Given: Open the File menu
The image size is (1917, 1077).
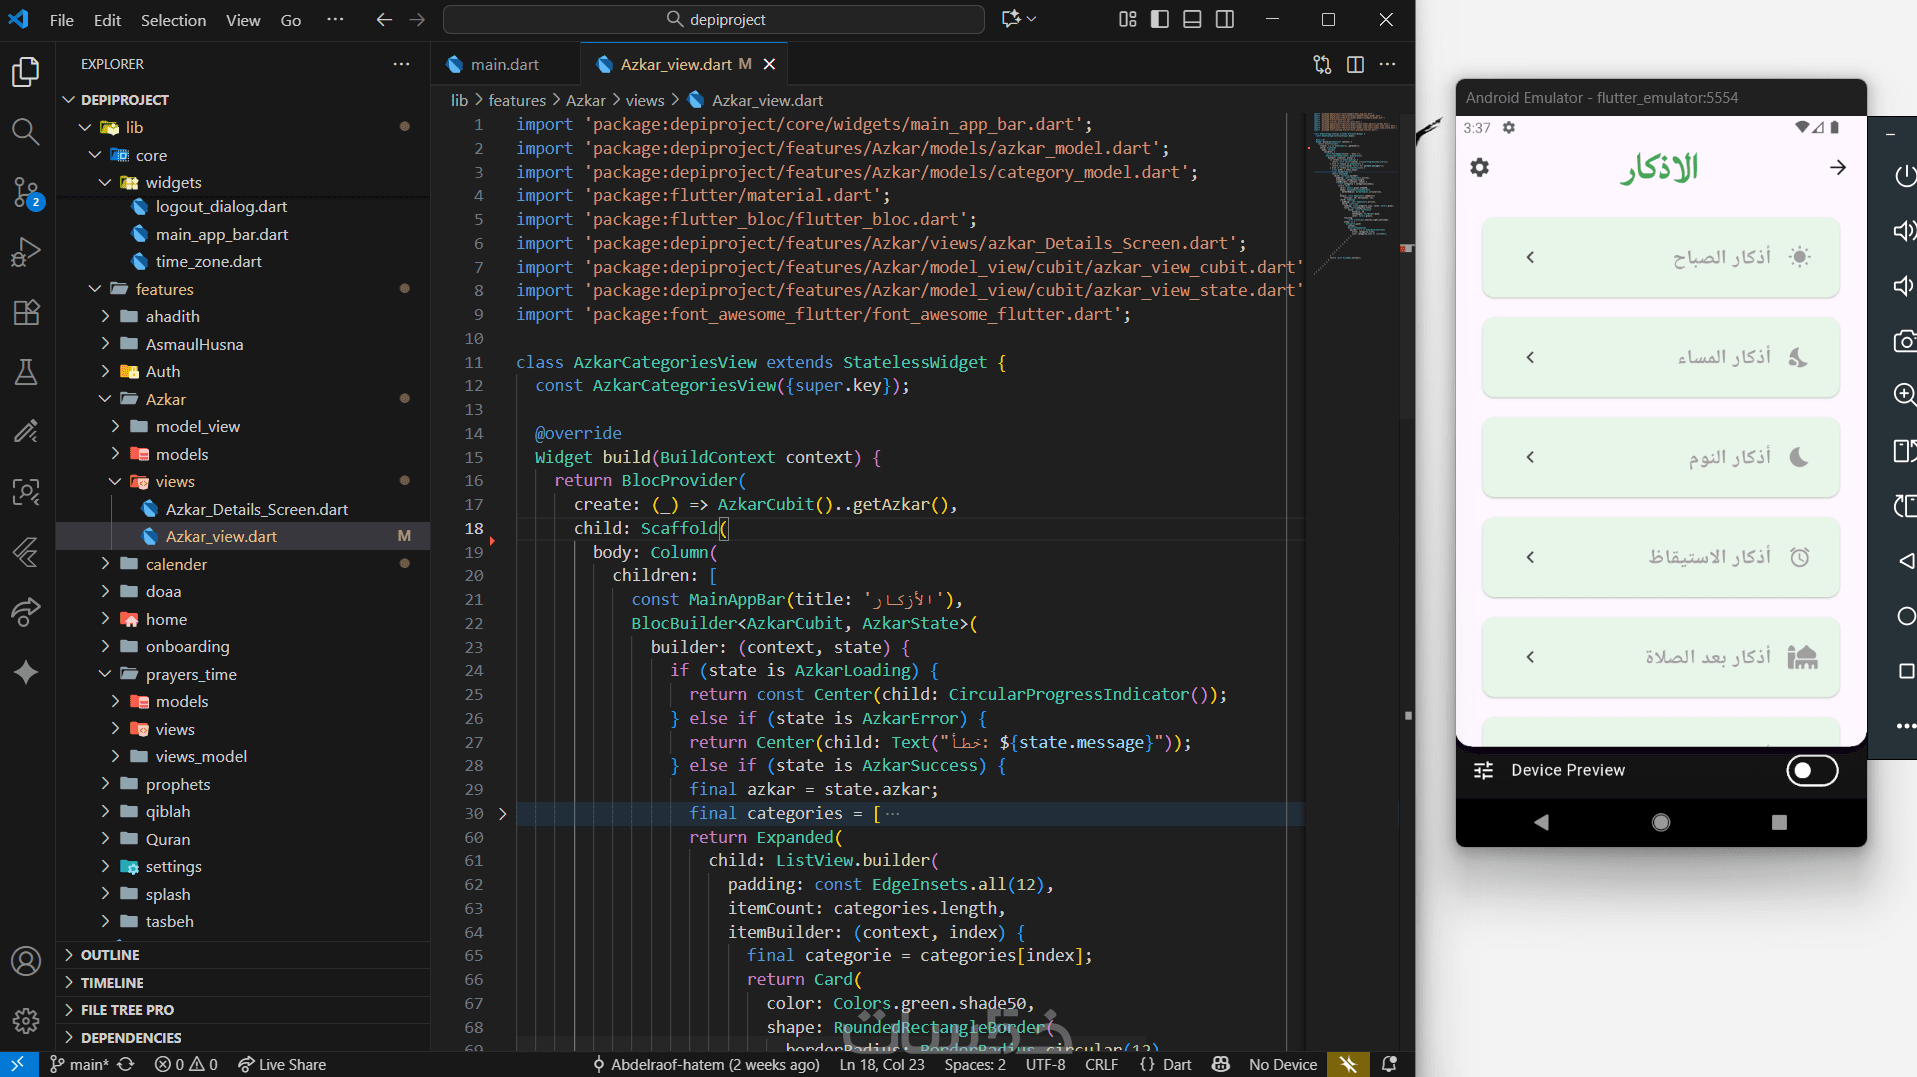Looking at the screenshot, I should pyautogui.click(x=62, y=19).
